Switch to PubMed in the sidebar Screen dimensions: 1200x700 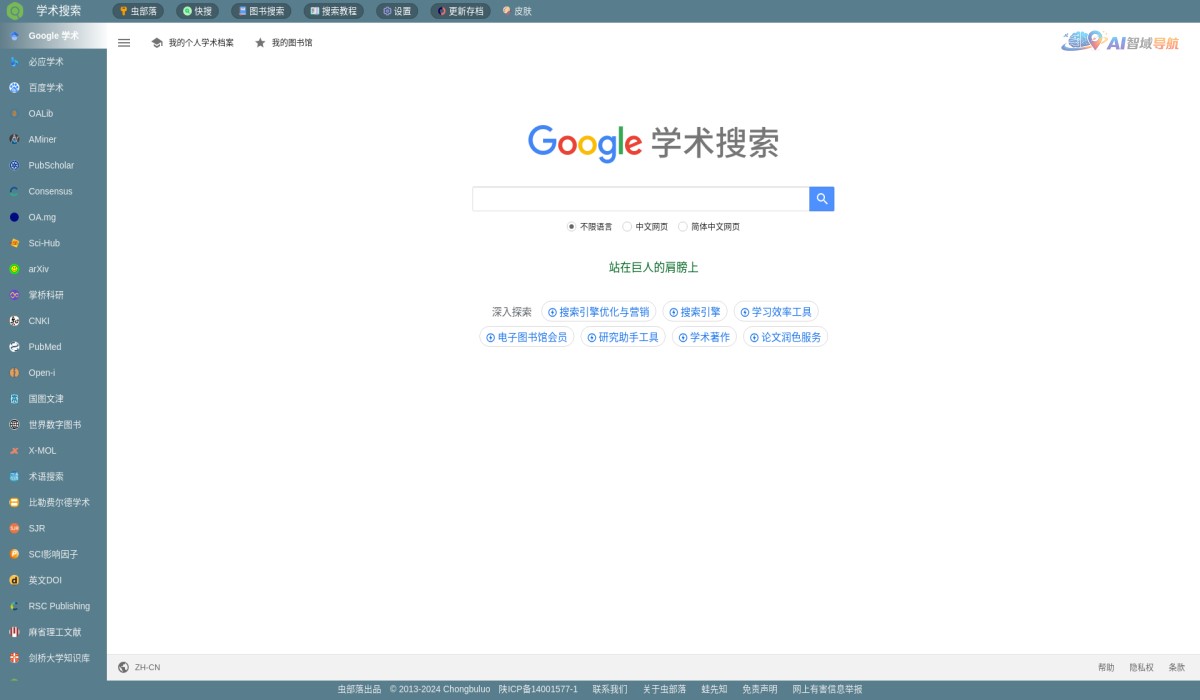[44, 347]
